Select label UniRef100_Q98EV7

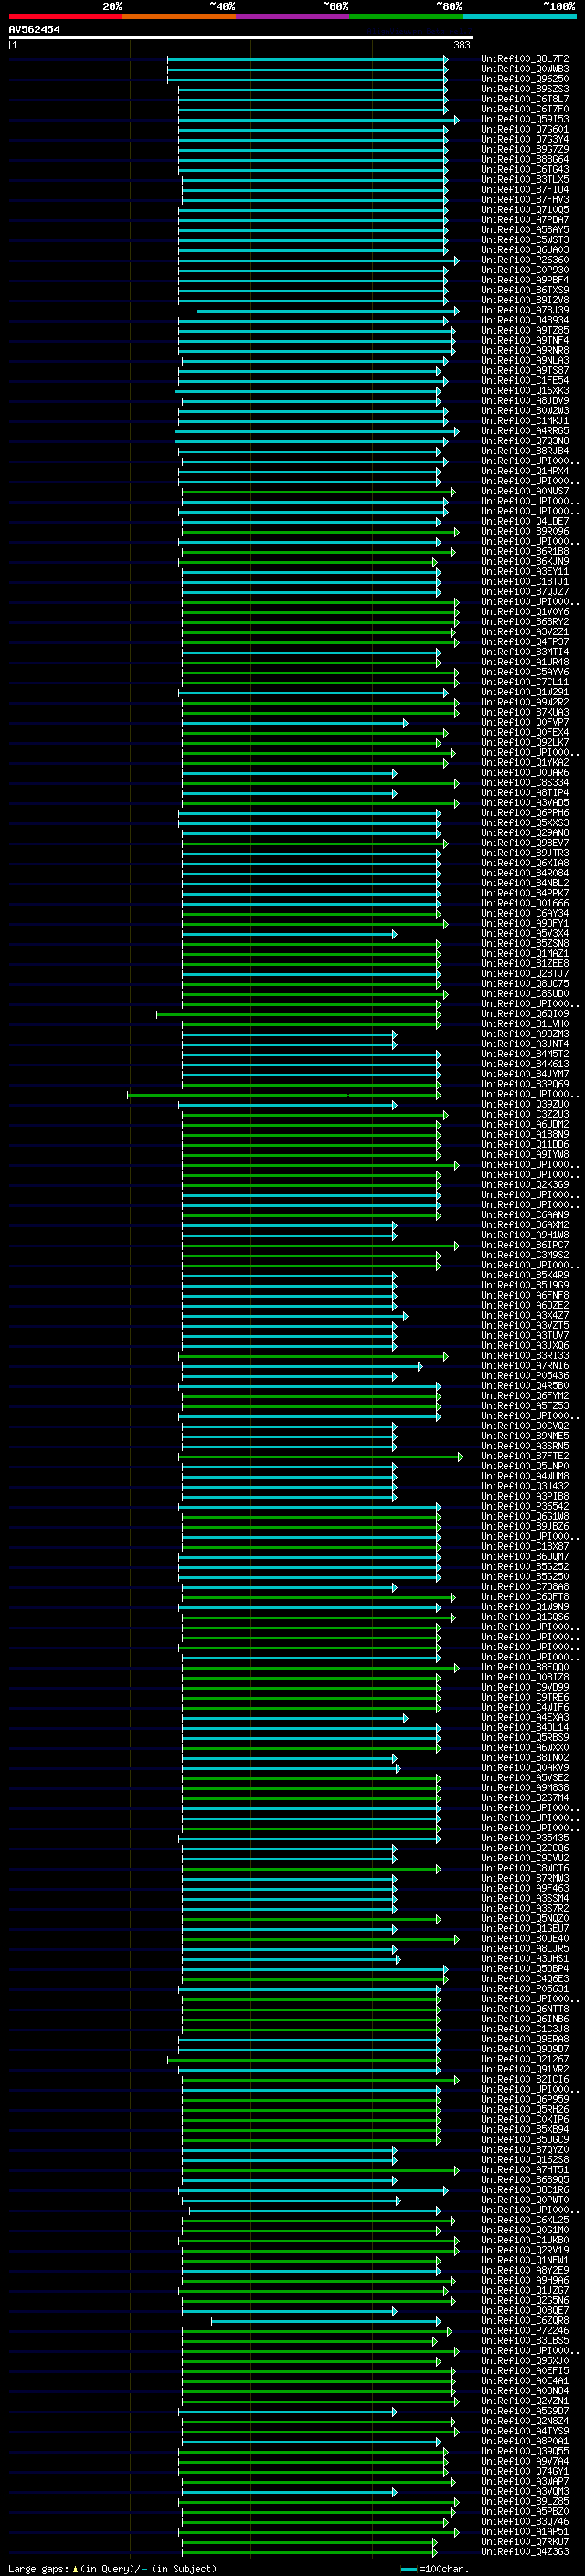pos(525,843)
